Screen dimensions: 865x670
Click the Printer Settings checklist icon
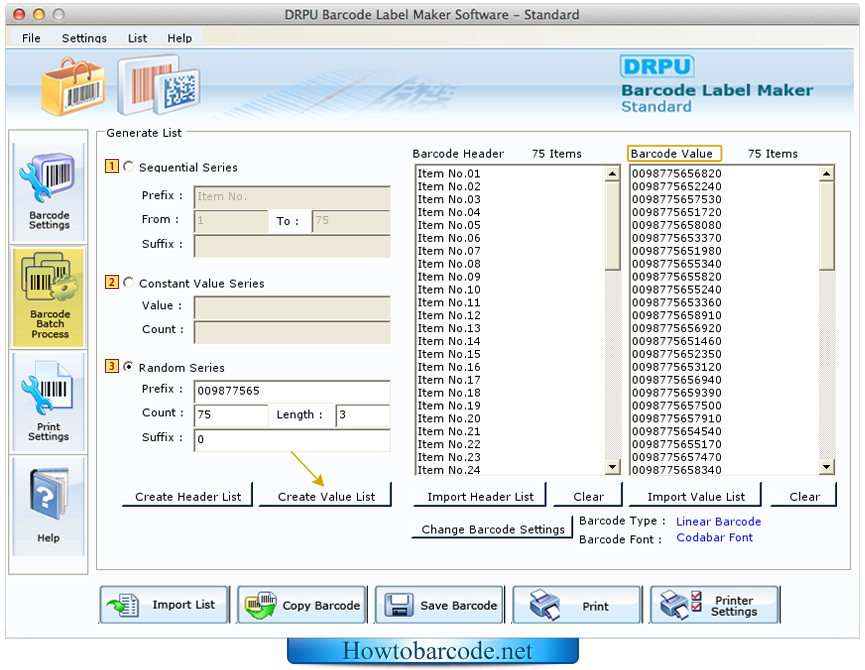[681, 604]
